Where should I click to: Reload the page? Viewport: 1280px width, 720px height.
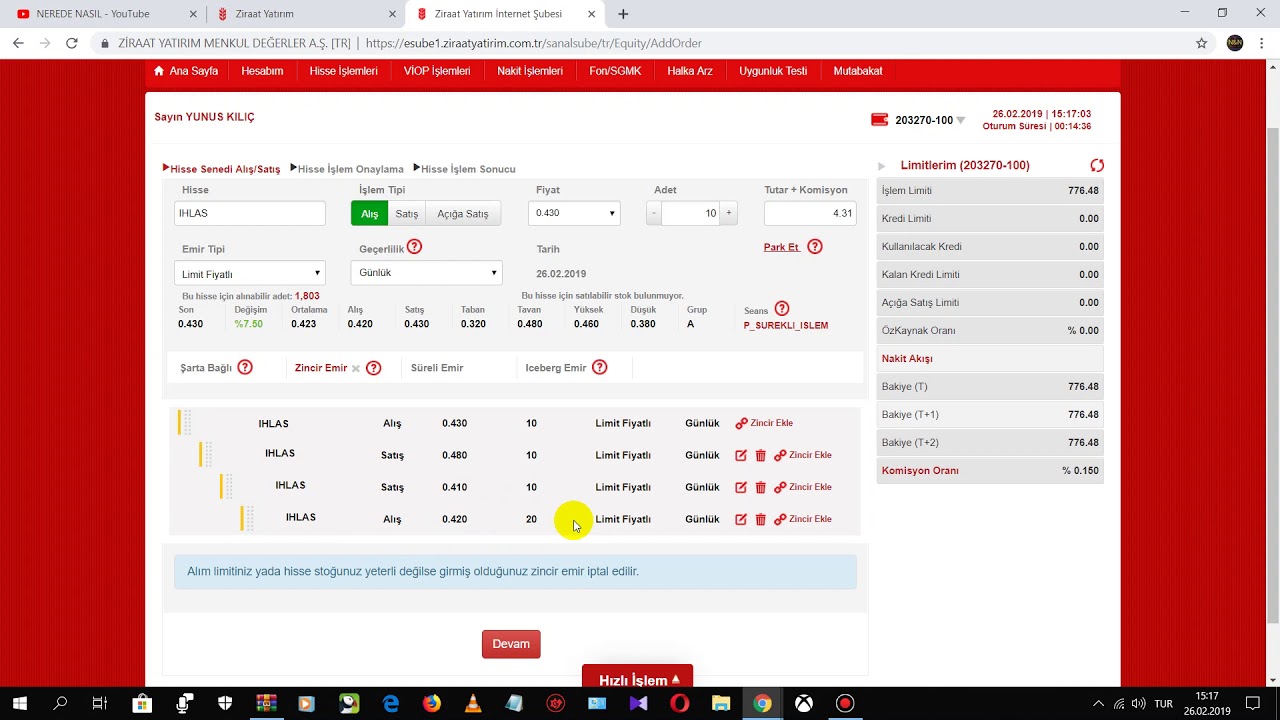click(71, 43)
